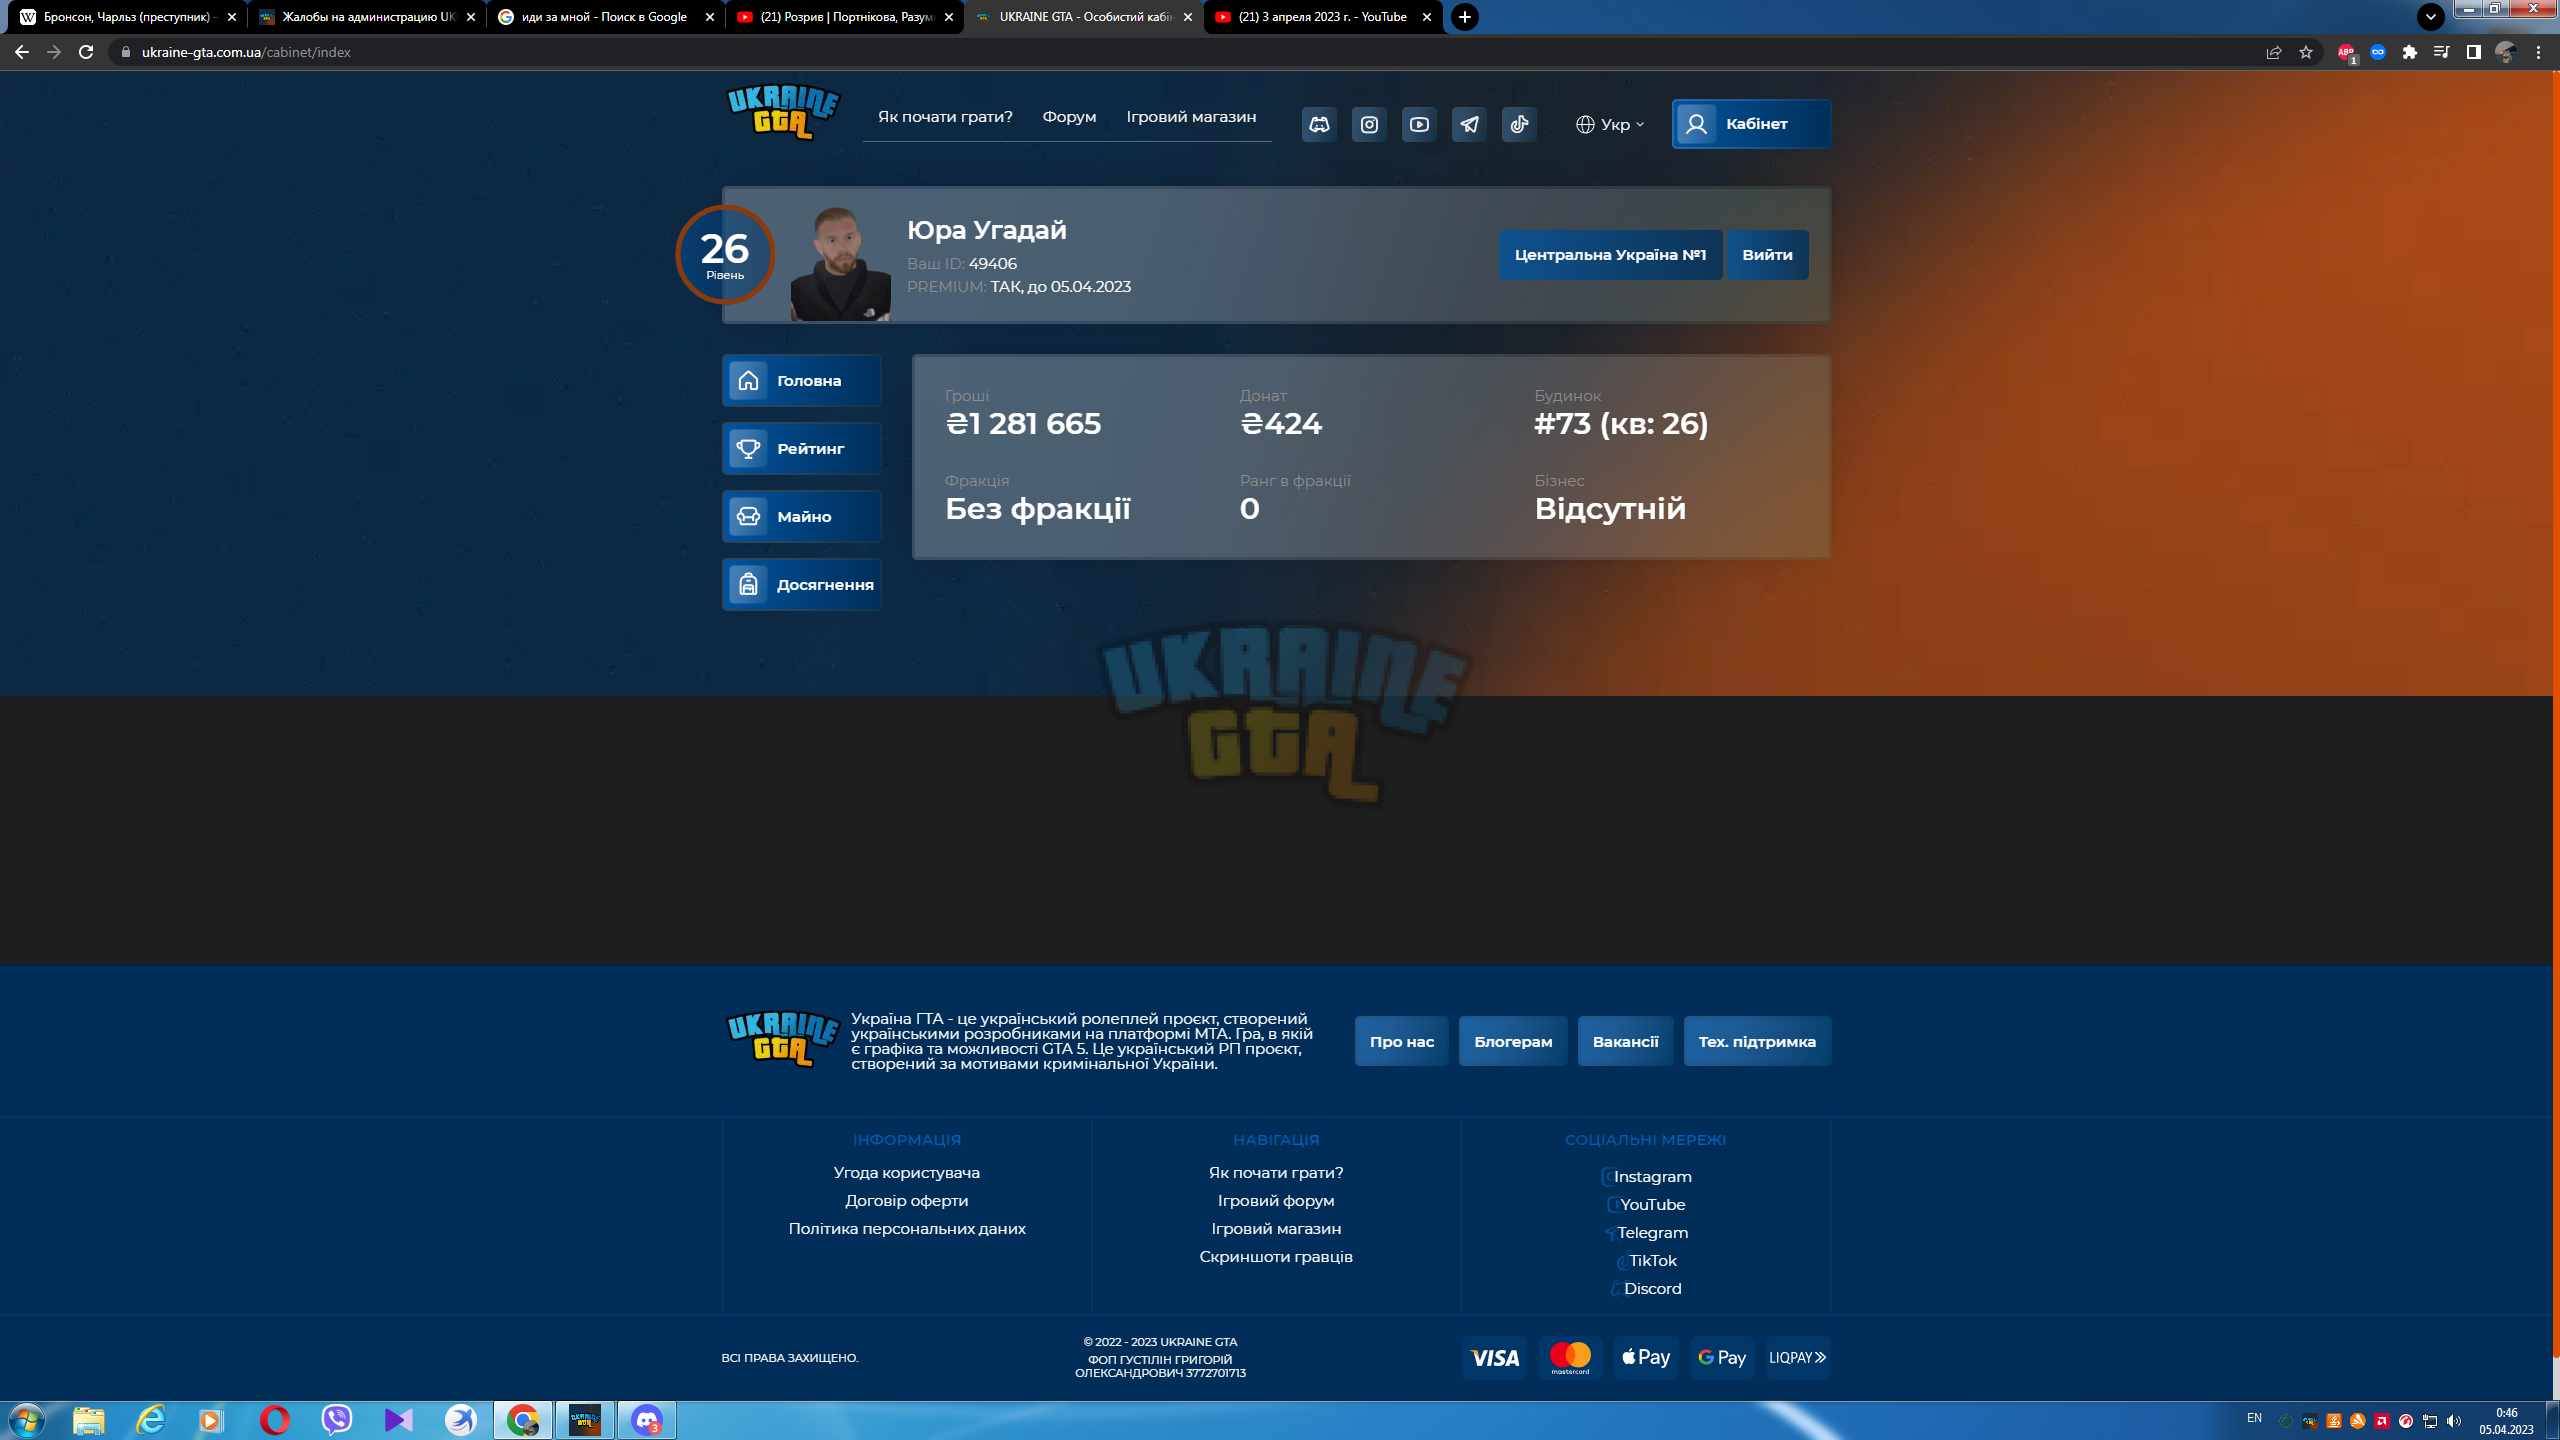Open the Chrome profile avatar

[x=2506, y=52]
